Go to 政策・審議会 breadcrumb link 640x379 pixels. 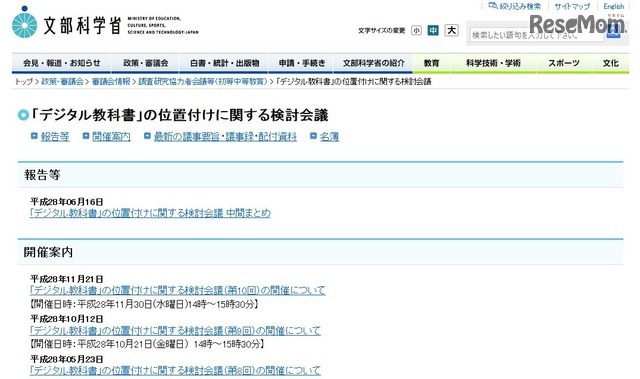click(x=62, y=82)
